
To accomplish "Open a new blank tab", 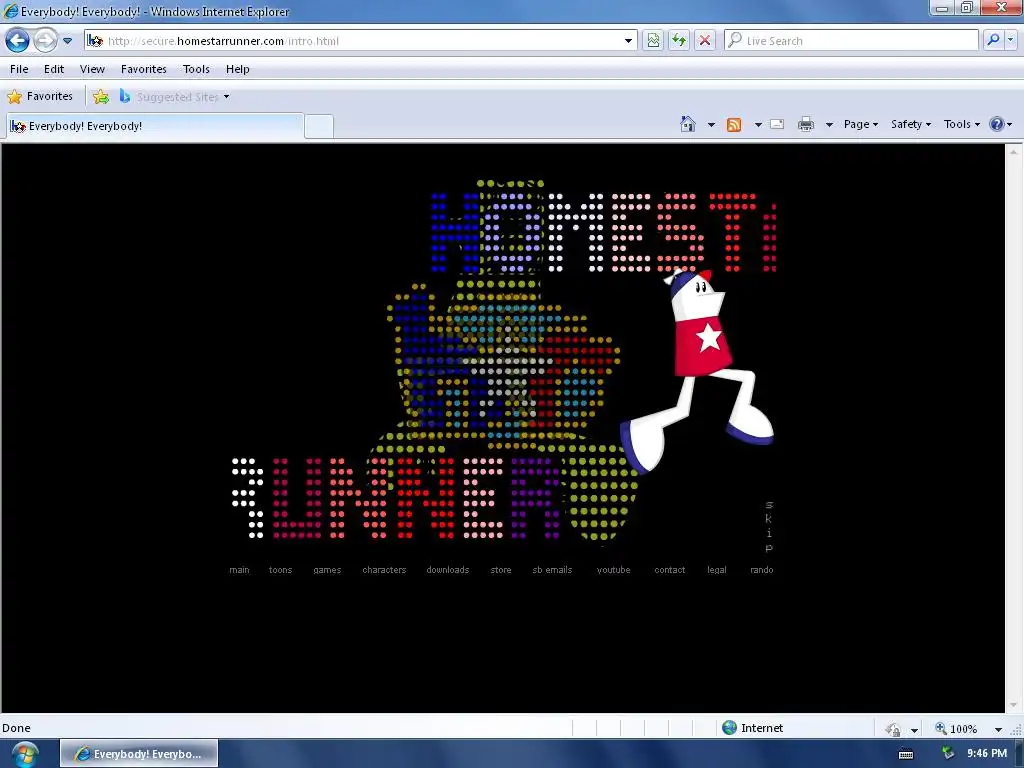I will click(319, 126).
